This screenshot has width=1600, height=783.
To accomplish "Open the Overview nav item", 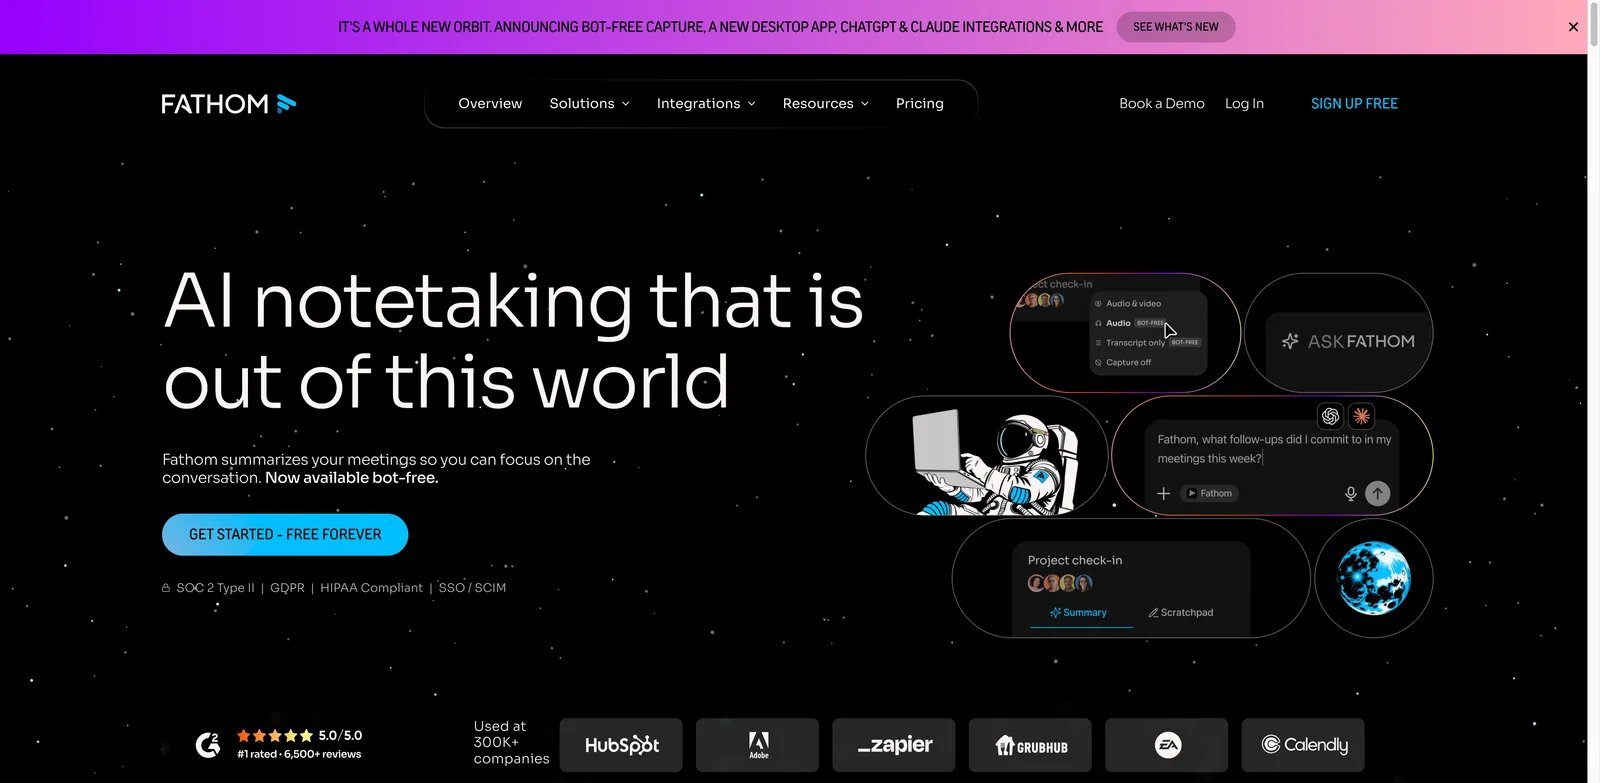I will 490,103.
